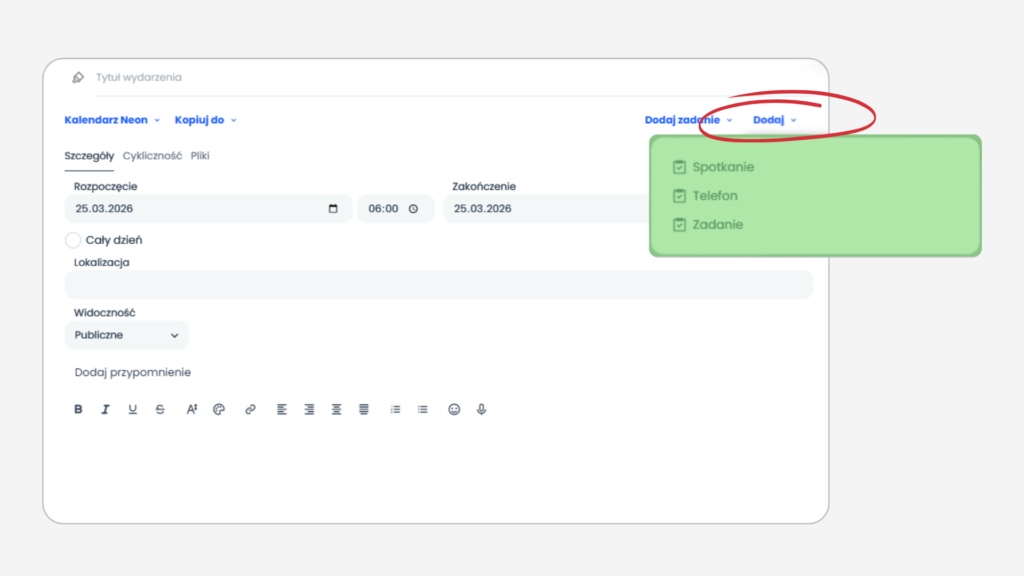Select Spotkanie from the Dodaj menu
The height and width of the screenshot is (576, 1024).
tap(722, 167)
